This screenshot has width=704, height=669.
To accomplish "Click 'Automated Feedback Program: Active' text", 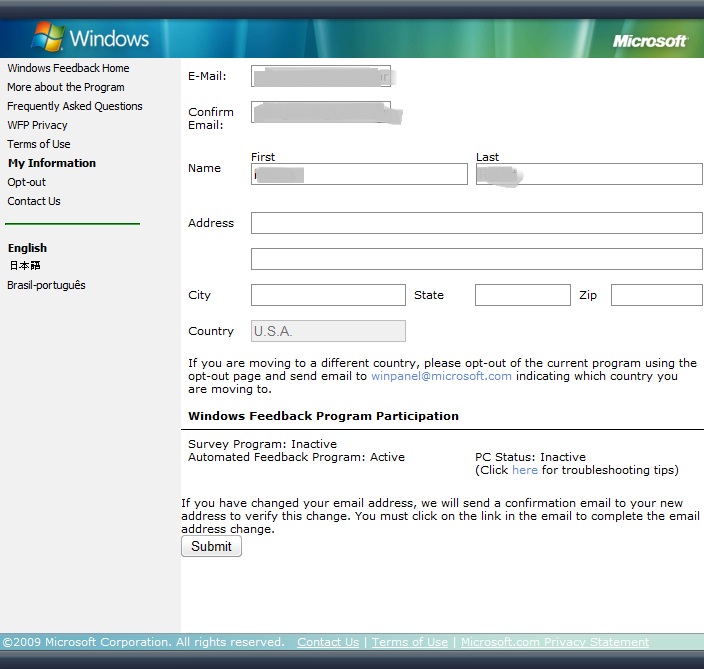I will click(x=296, y=457).
